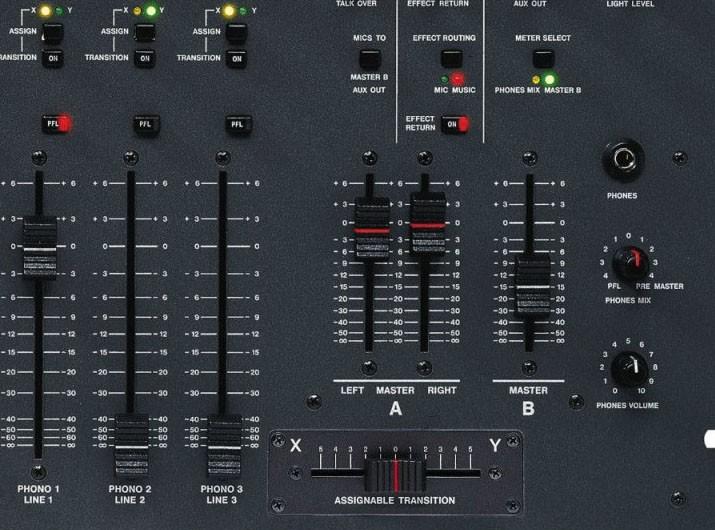Toggle PHONO 3 channel TRANSITION ON switch
715x530 pixels.
click(x=237, y=59)
